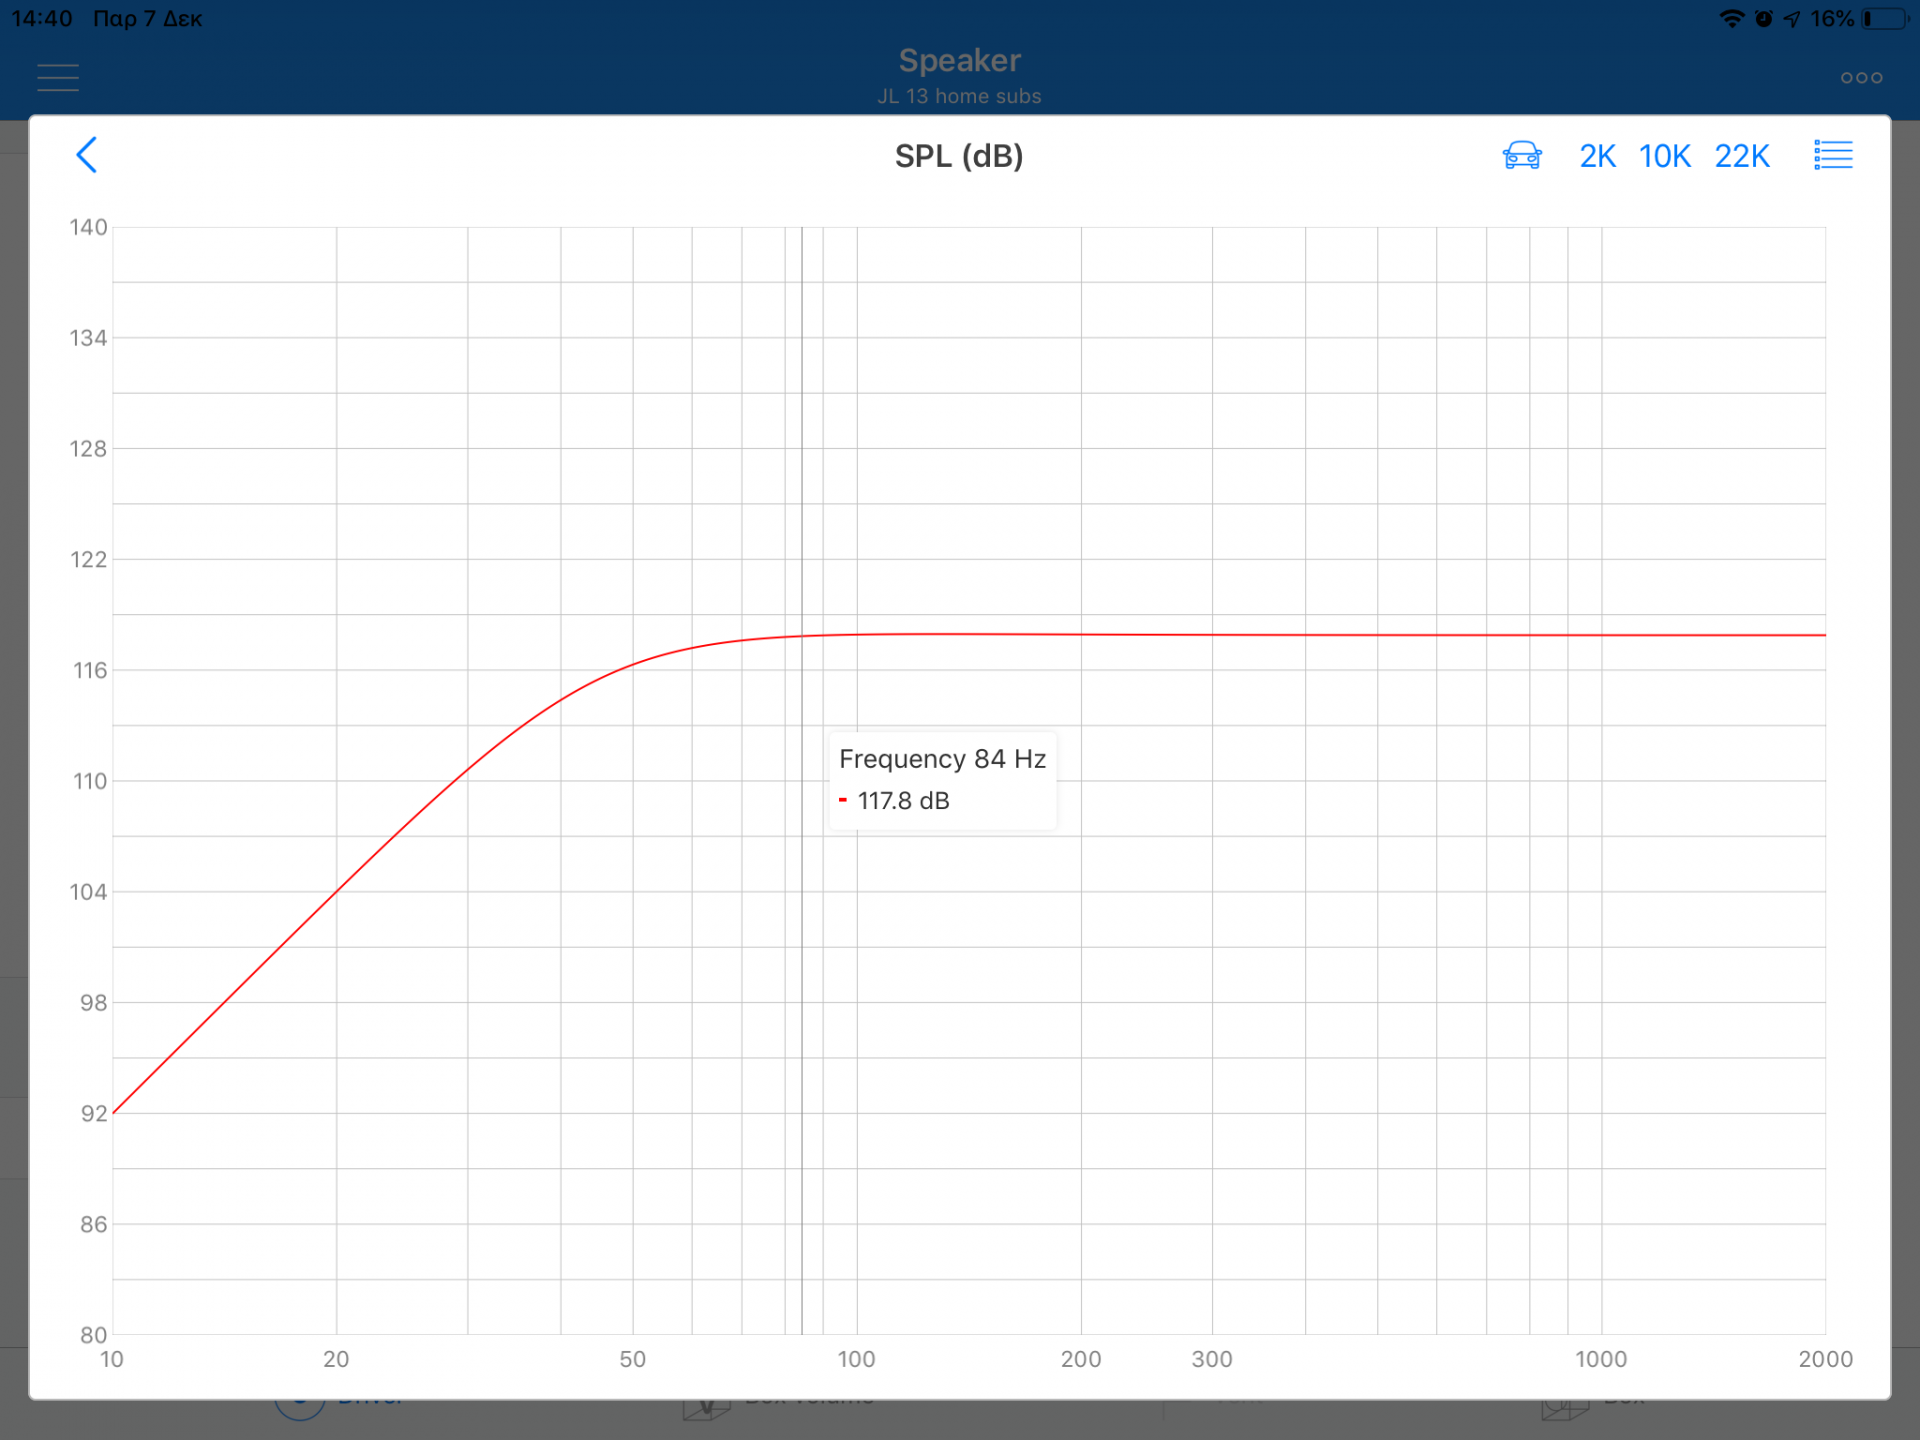1920x1440 pixels.
Task: Tap the 14:40 clock in status bar
Action: 42,19
